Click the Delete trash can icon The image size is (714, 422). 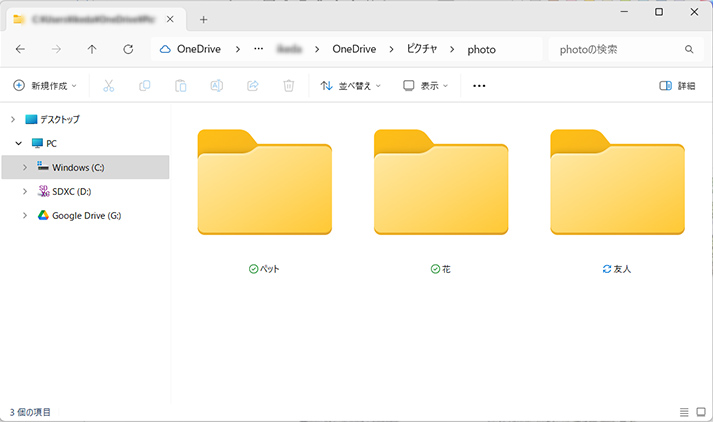(288, 86)
